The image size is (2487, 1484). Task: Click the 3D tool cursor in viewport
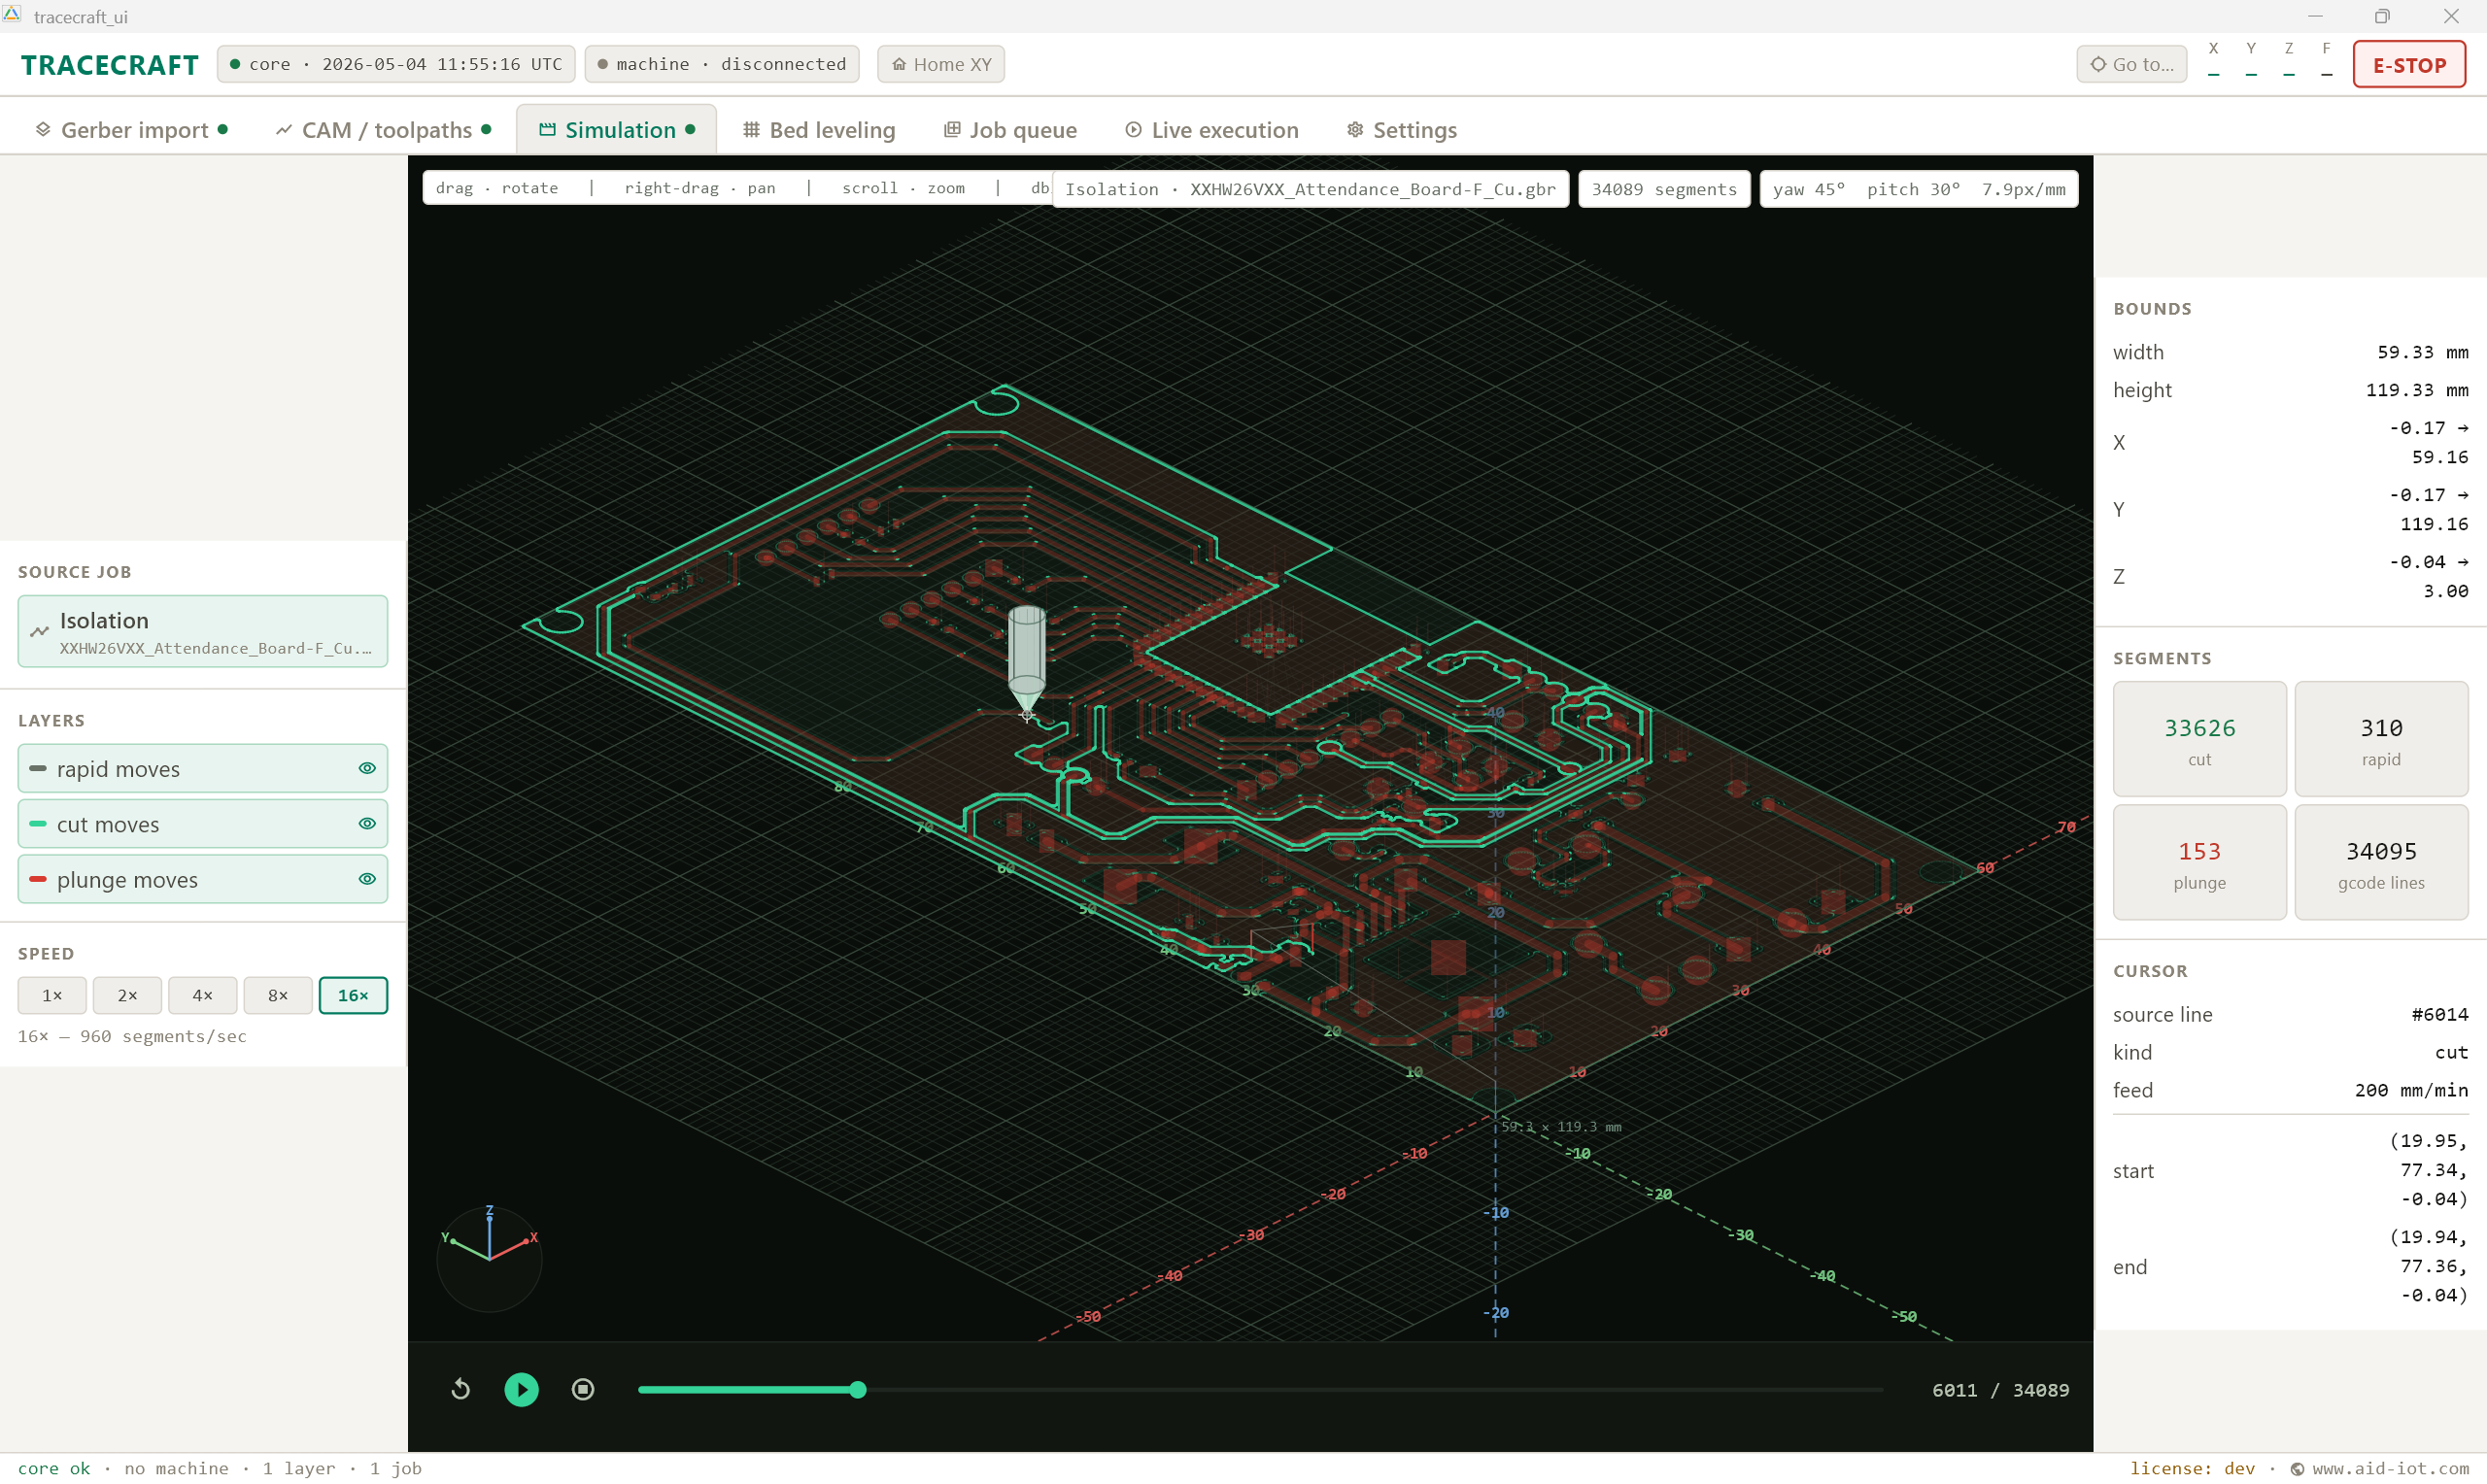tap(1026, 662)
